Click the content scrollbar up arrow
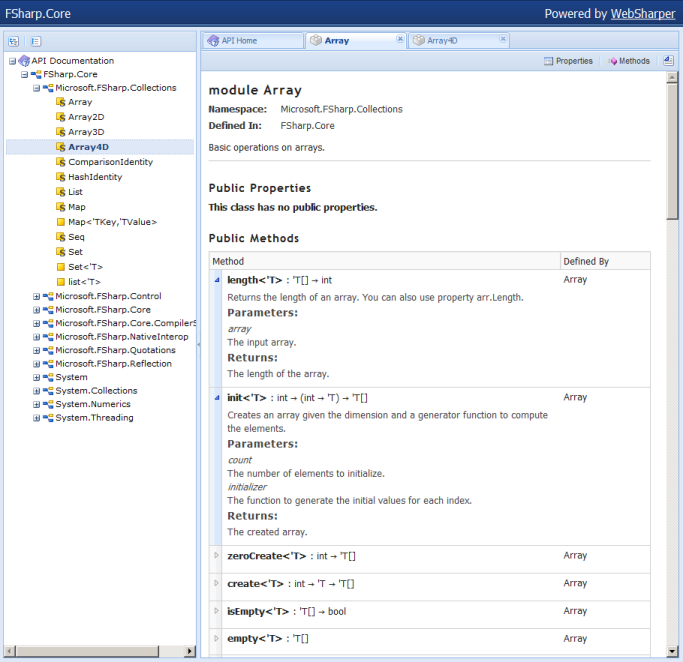Viewport: 683px width, 662px height. [672, 78]
